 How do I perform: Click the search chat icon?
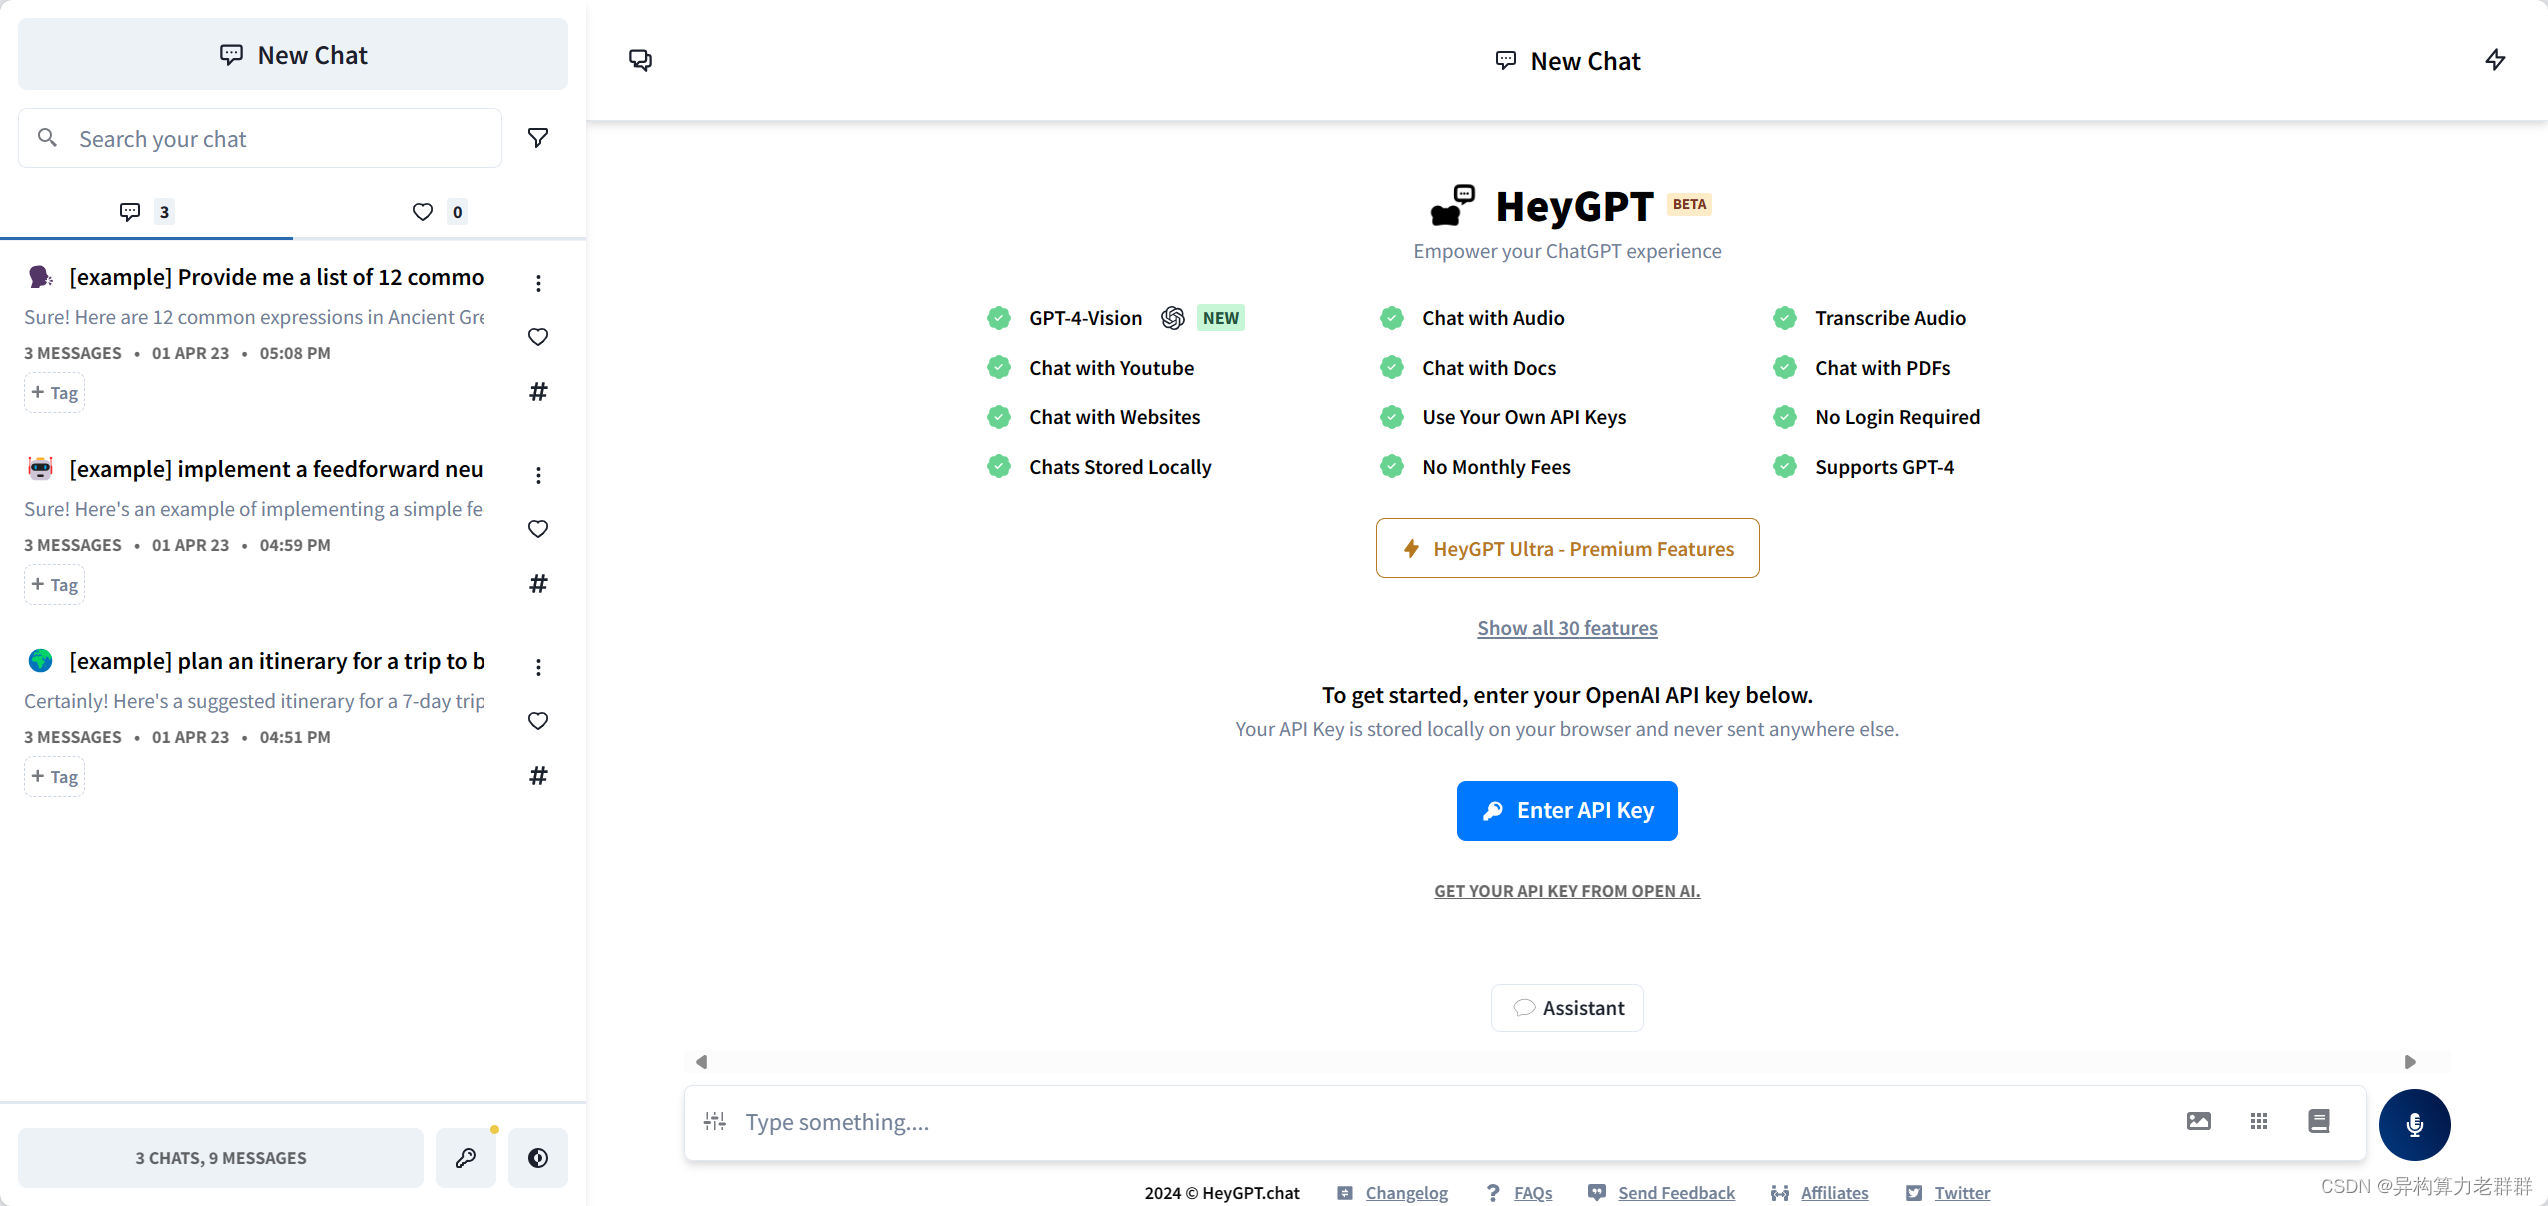click(50, 137)
